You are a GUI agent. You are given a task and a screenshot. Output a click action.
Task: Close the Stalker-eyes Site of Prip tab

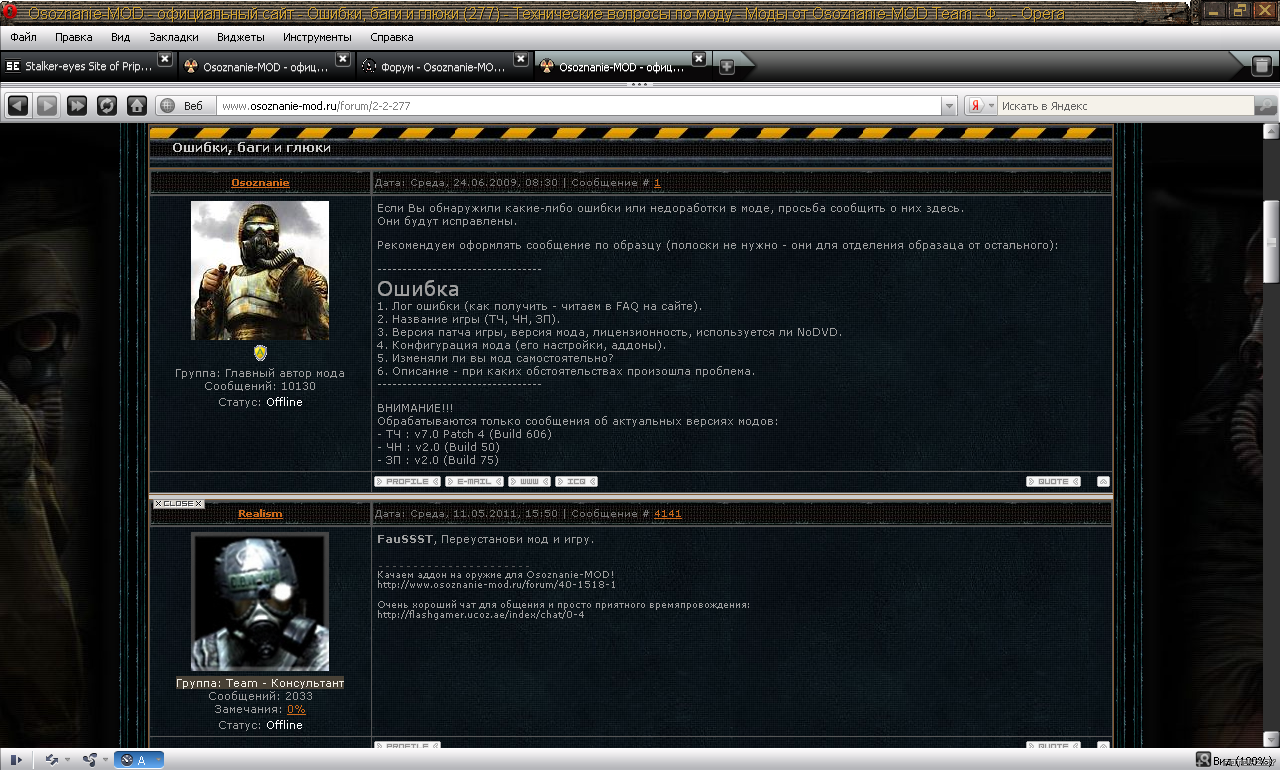coord(165,59)
